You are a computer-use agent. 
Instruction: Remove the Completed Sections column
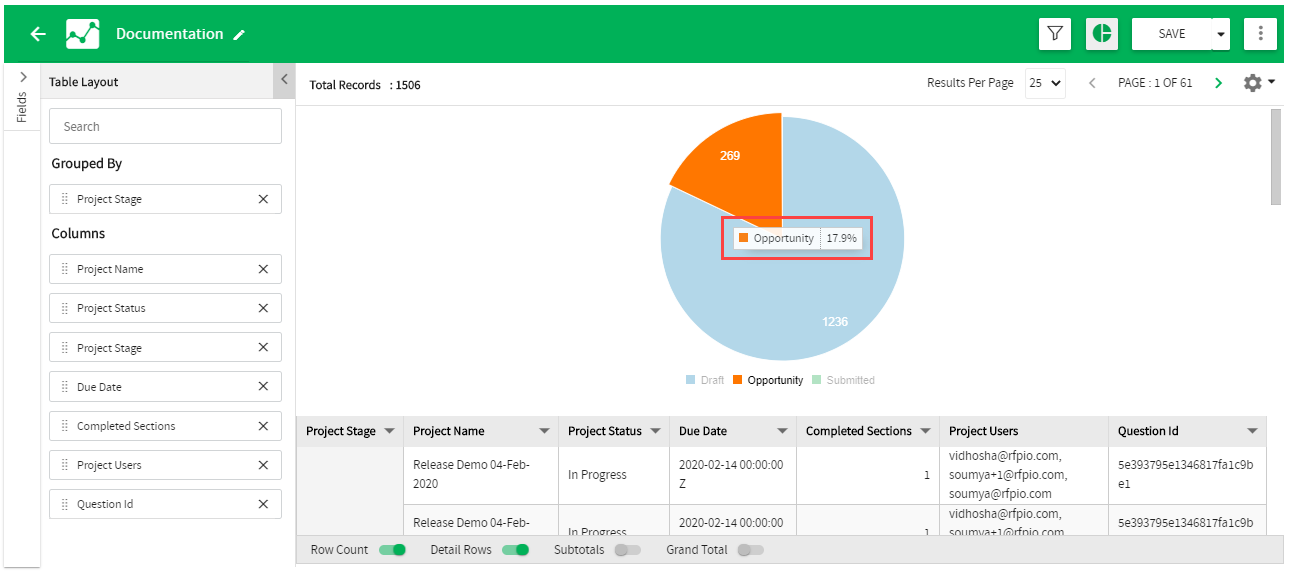(x=263, y=426)
